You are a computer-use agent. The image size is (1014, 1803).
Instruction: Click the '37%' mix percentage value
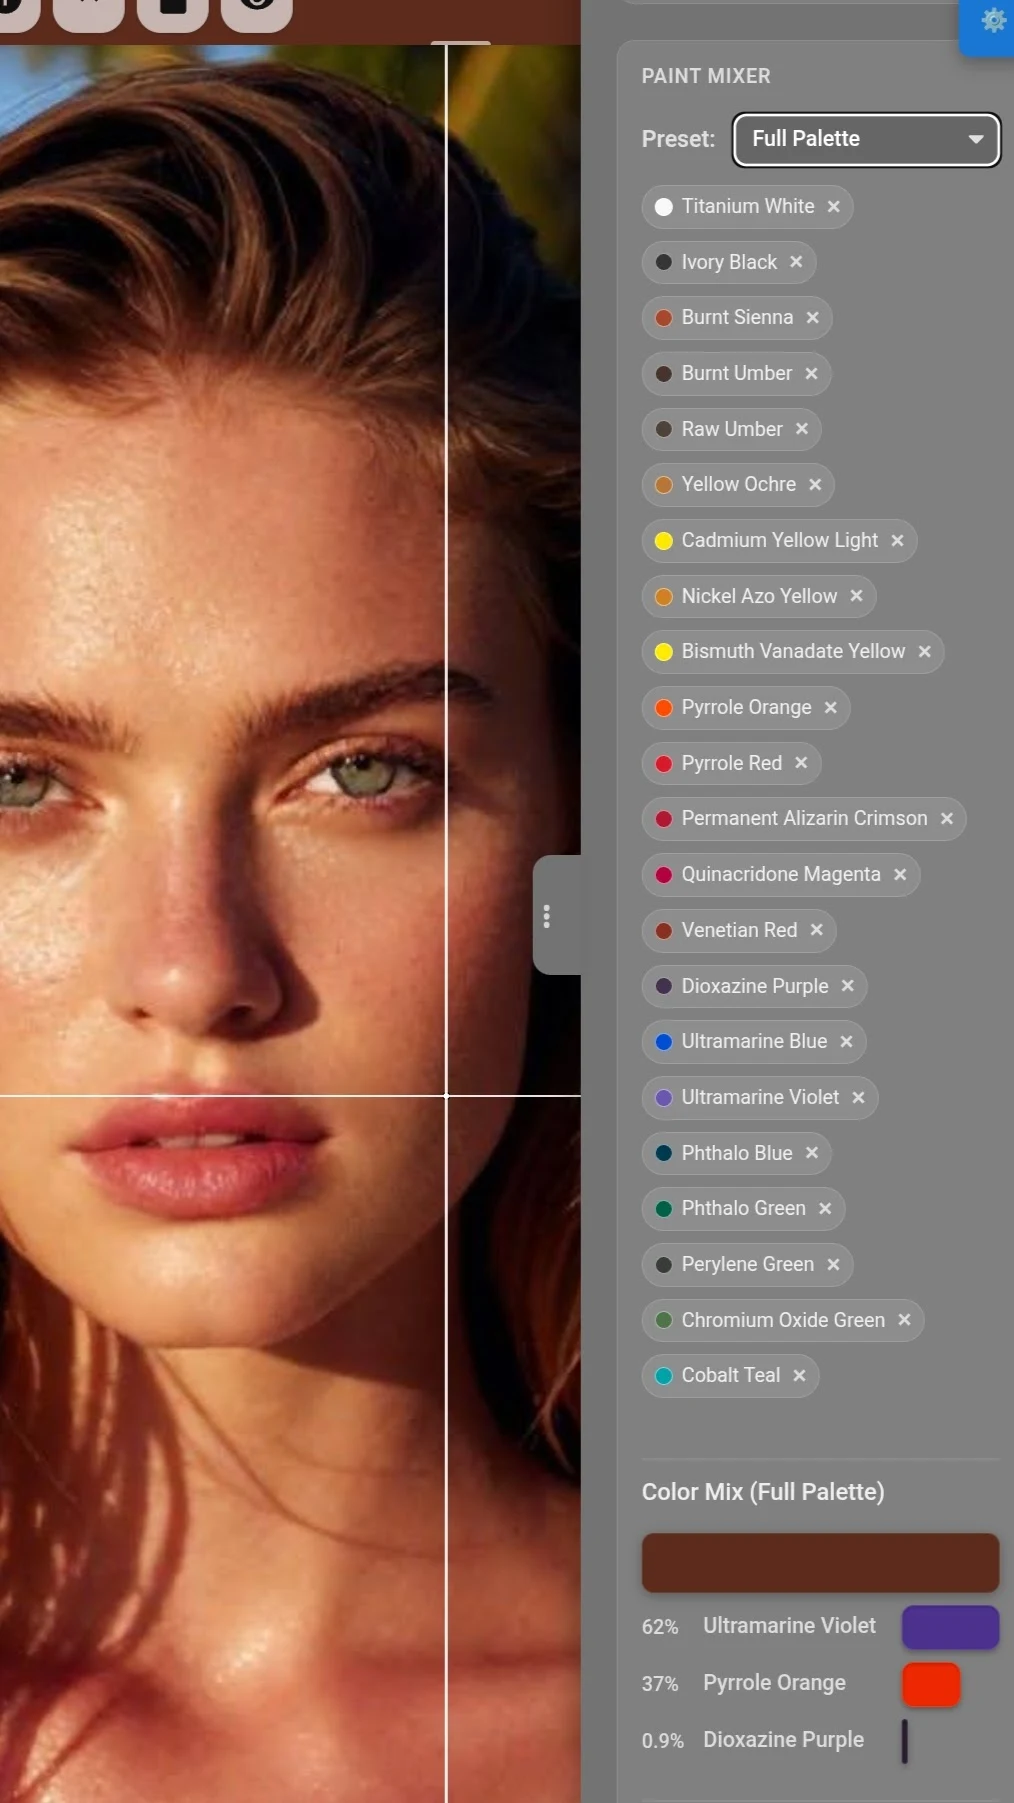[660, 1684]
